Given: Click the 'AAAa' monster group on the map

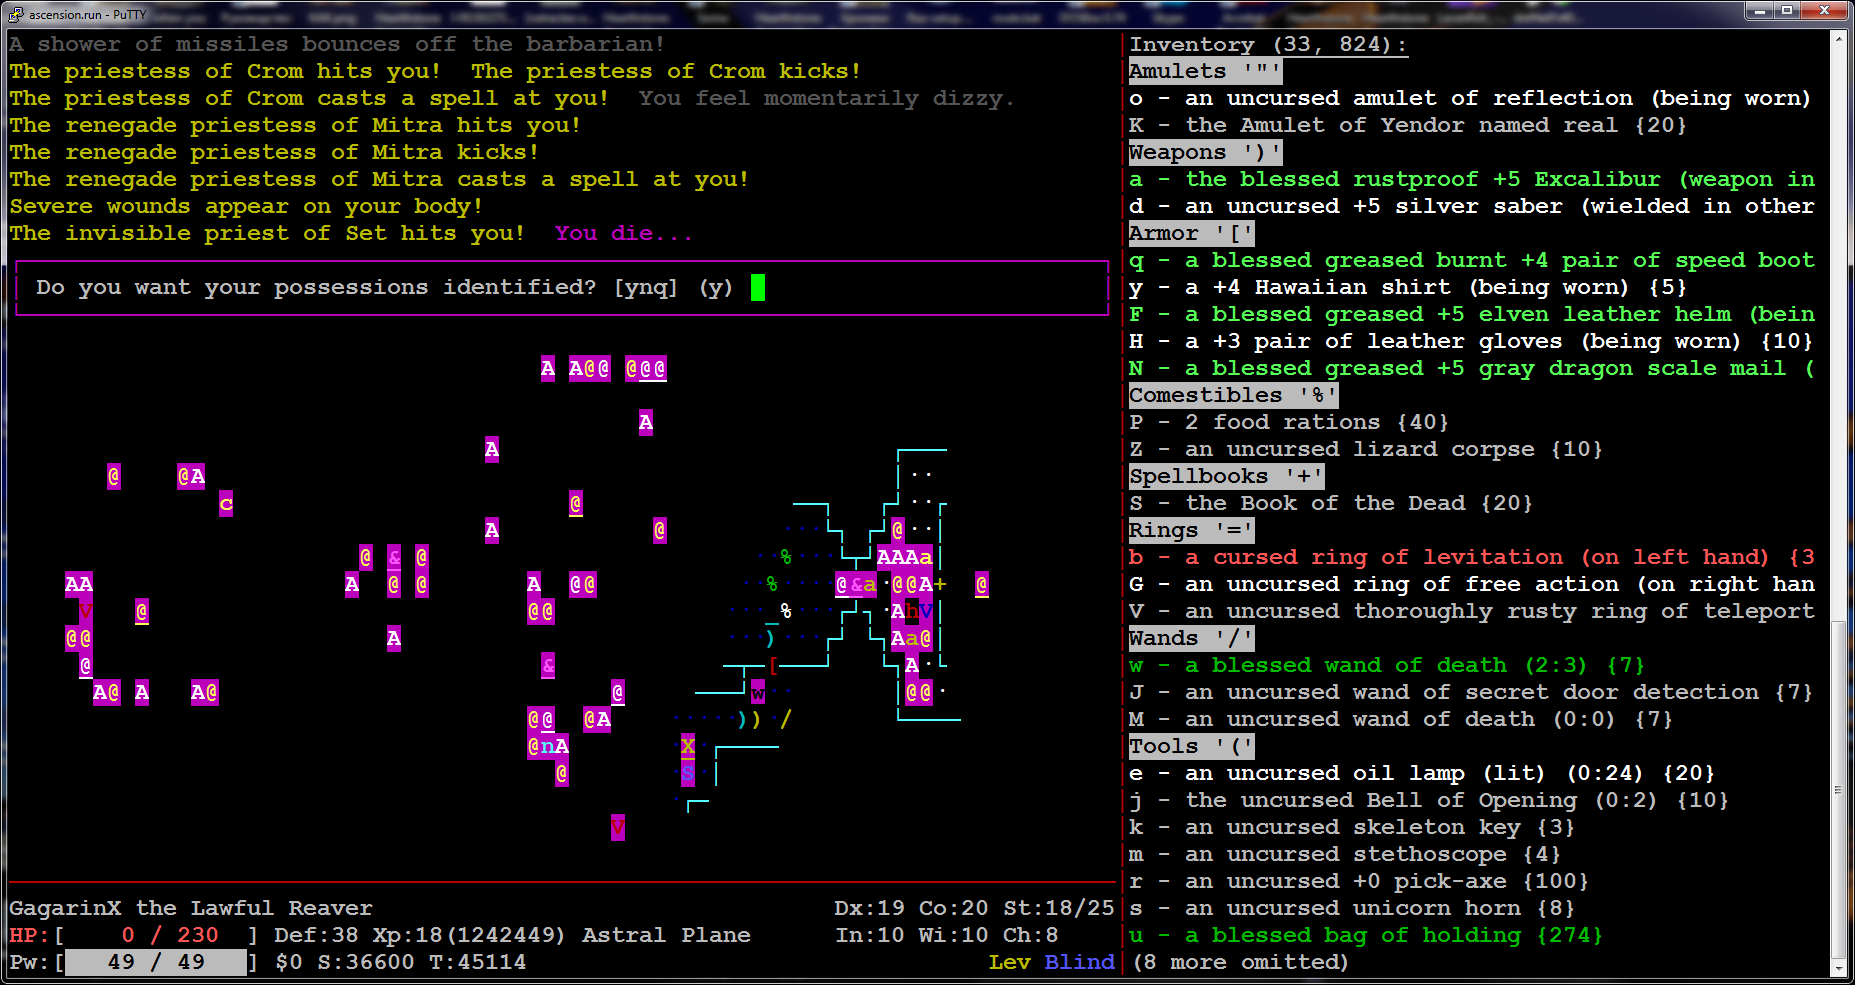Looking at the screenshot, I should pos(905,557).
